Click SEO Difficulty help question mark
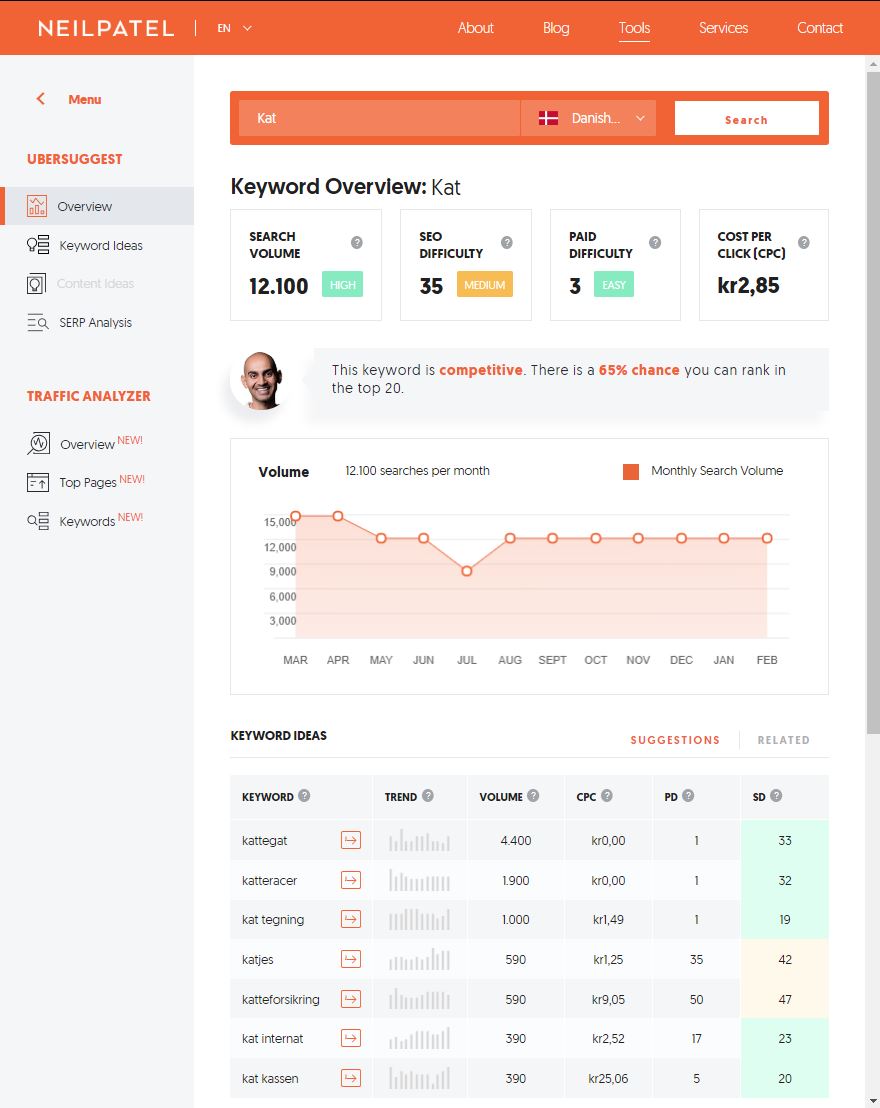The image size is (880, 1108). 507,242
